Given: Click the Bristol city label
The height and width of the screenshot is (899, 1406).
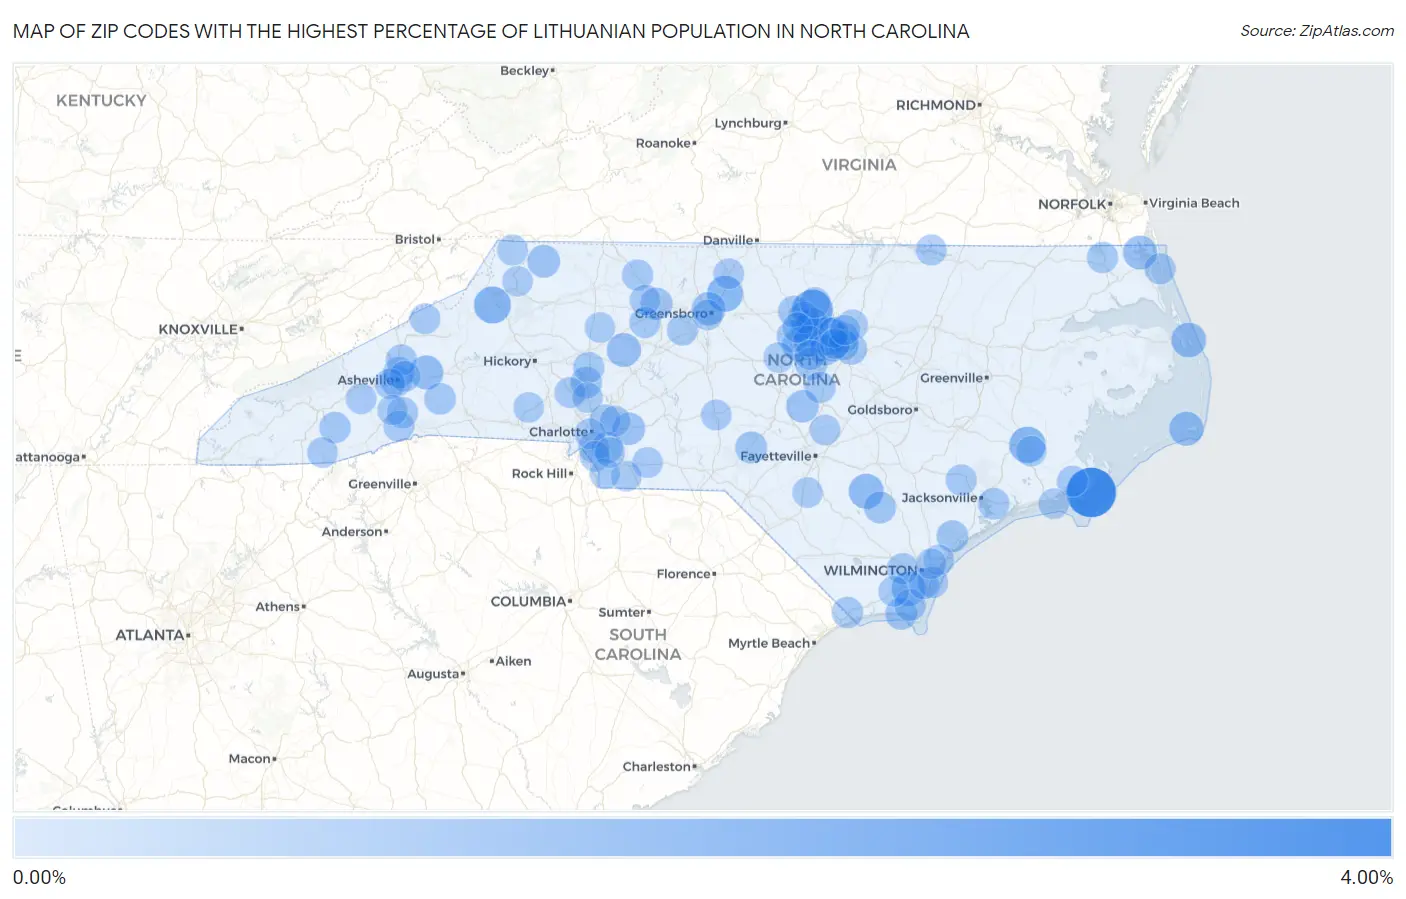Looking at the screenshot, I should [x=415, y=239].
